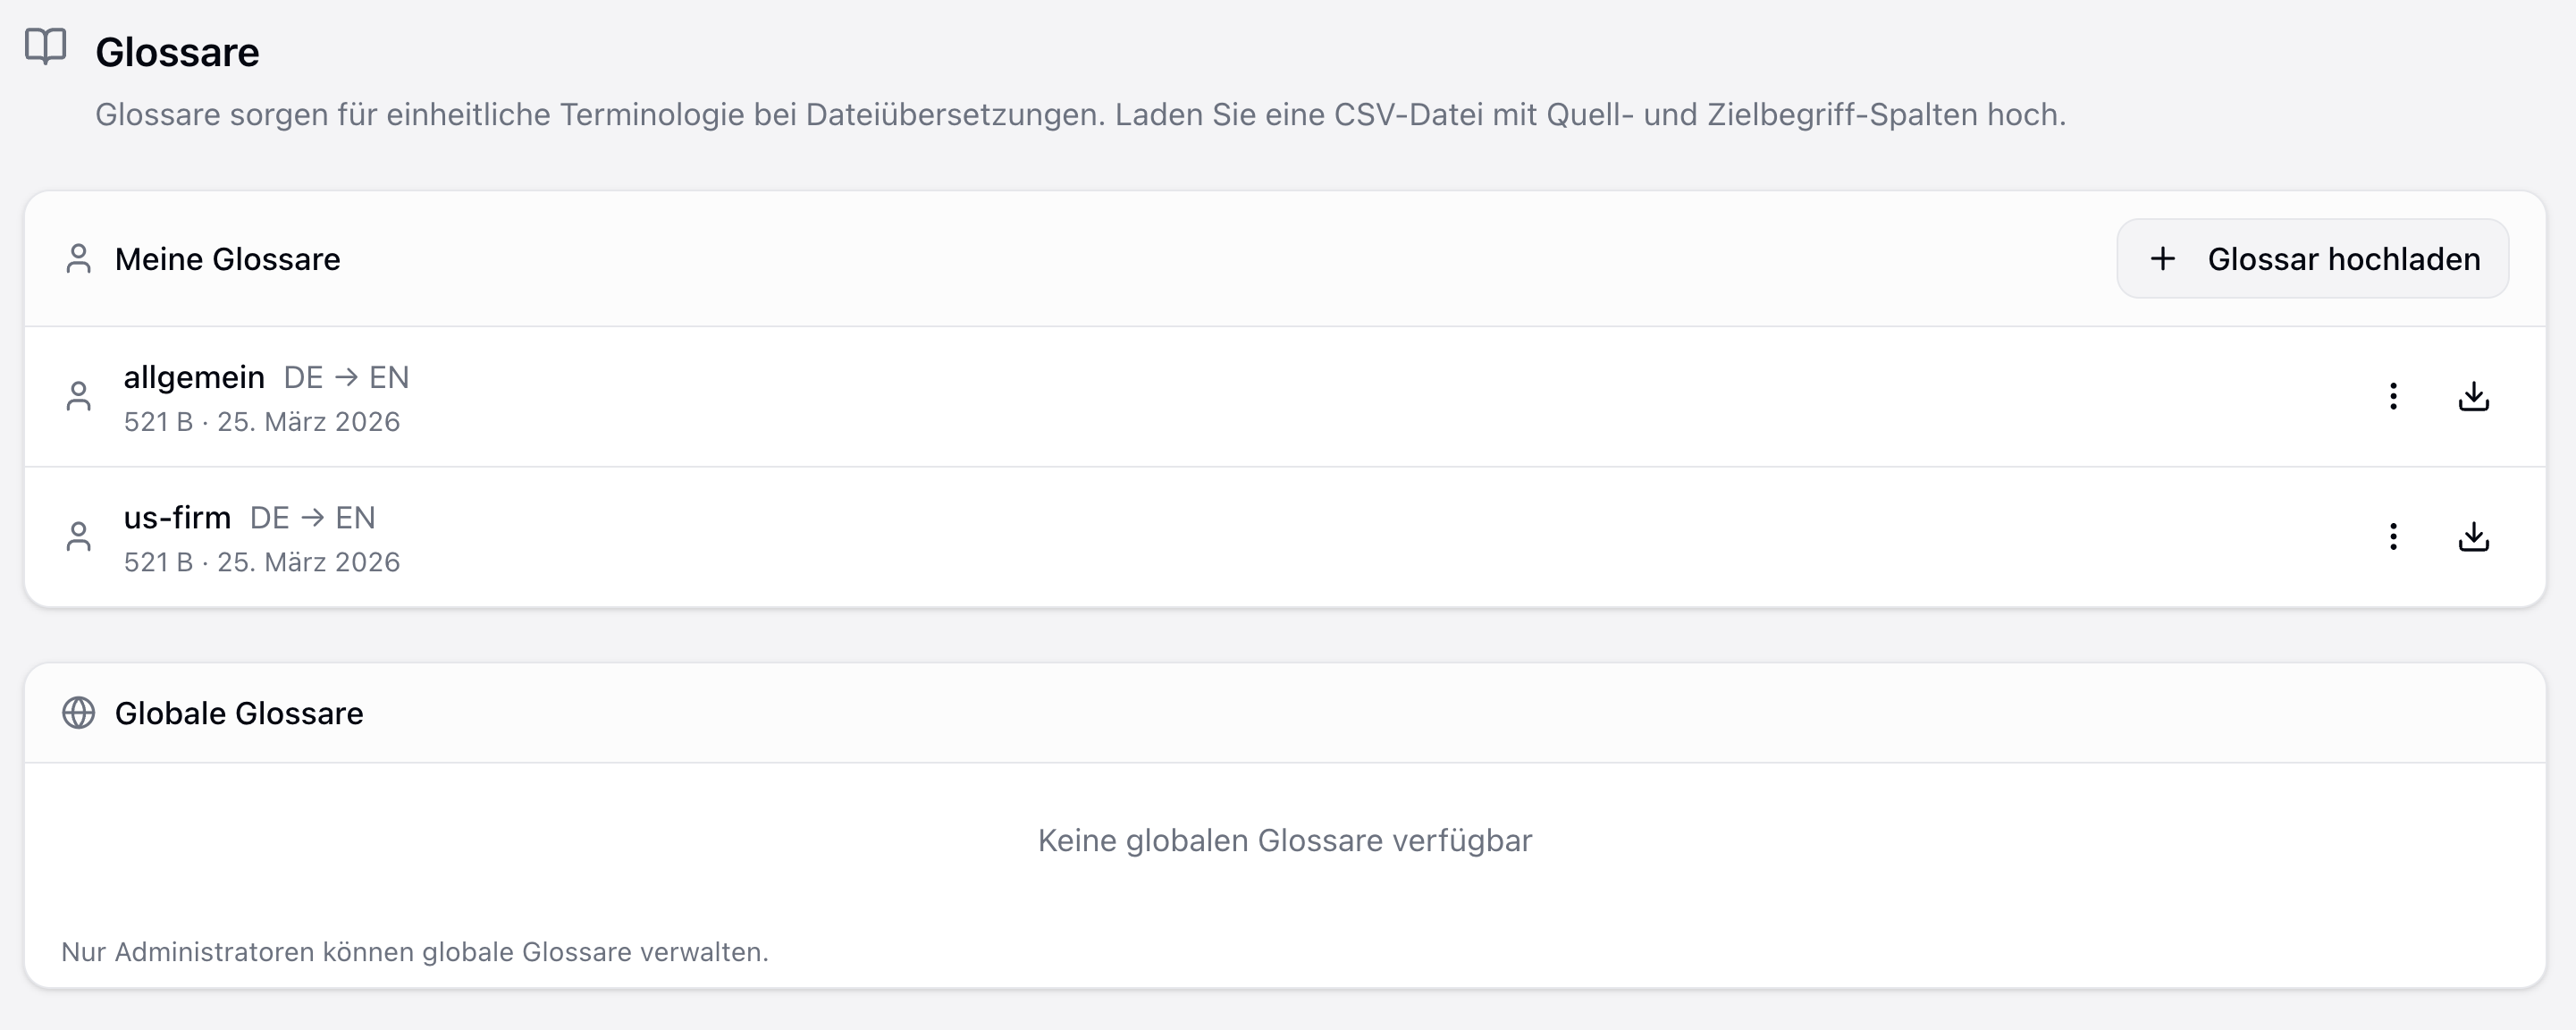Select the us-firm glossary entry
Screen dimensions: 2576x1030
point(178,517)
